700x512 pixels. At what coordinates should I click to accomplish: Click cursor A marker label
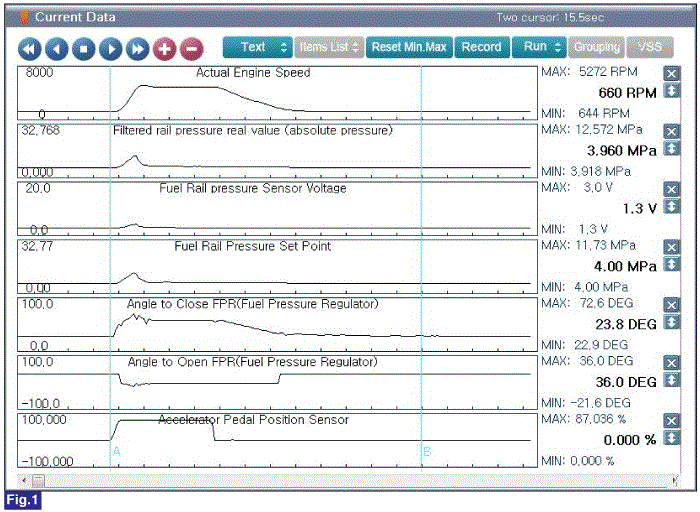(x=117, y=451)
